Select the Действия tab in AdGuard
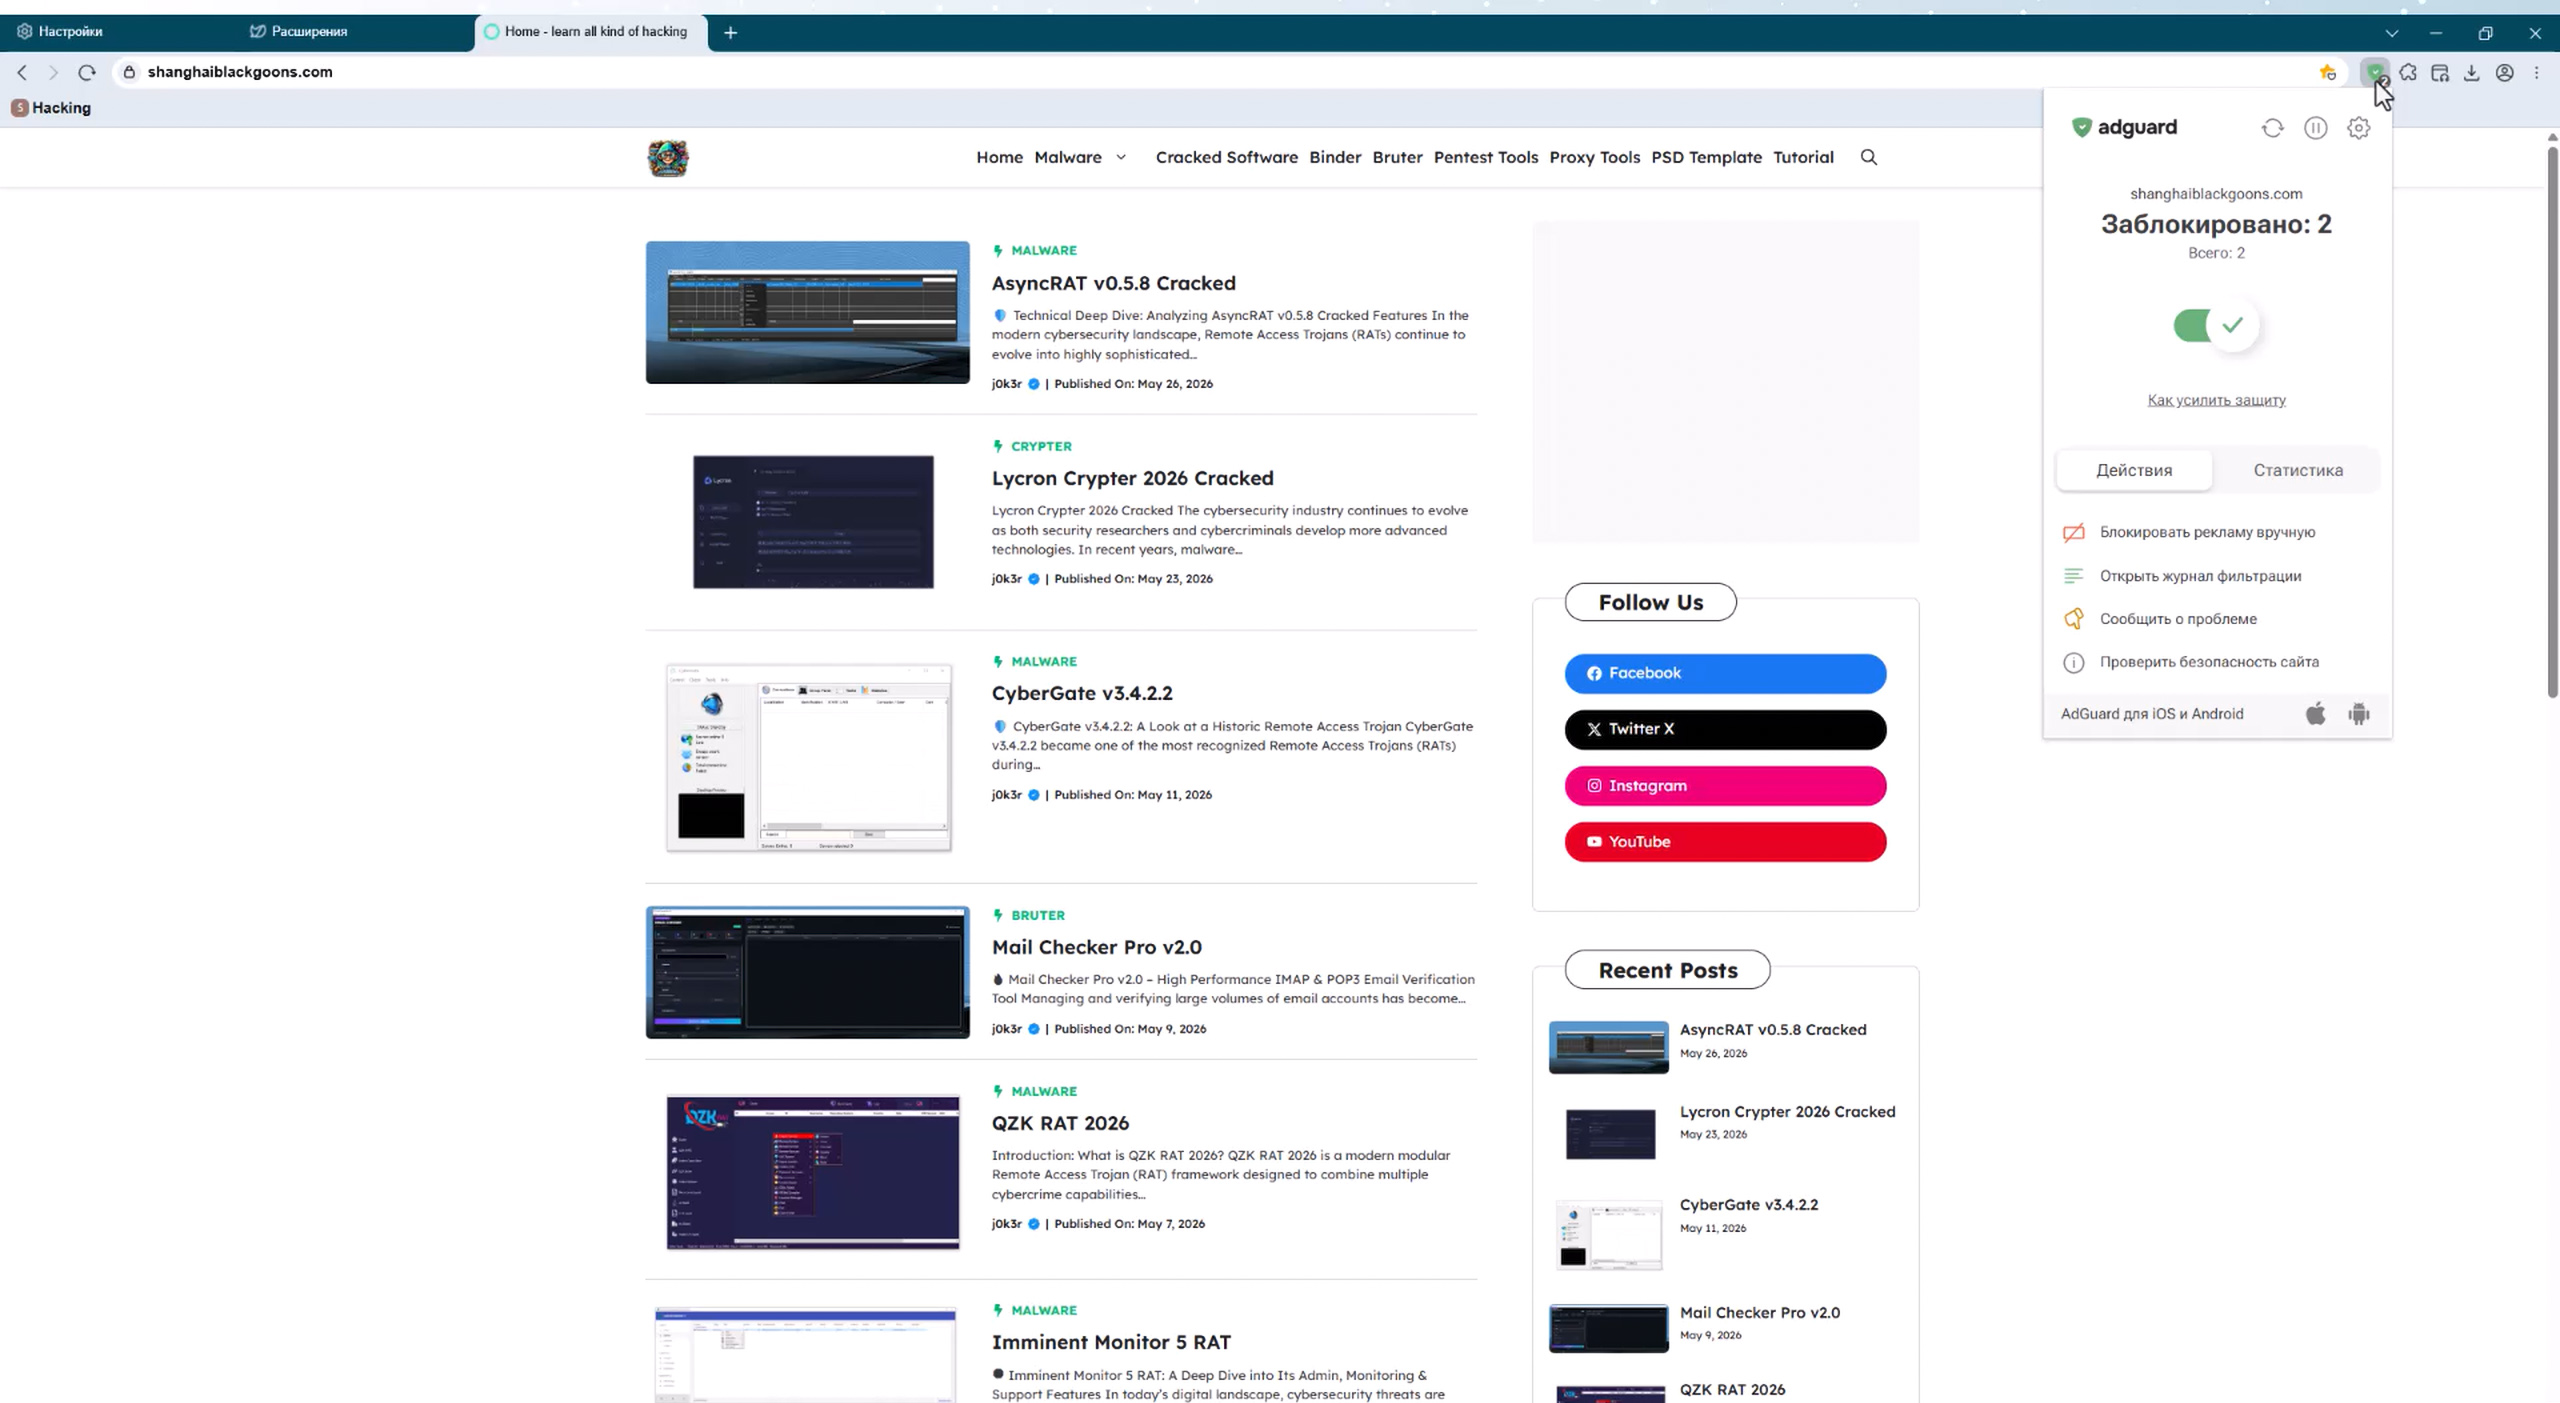 (2134, 470)
